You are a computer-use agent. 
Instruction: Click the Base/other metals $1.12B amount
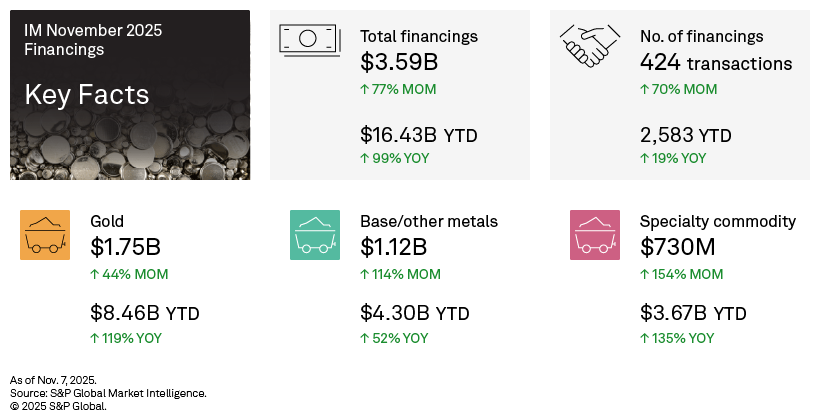click(x=393, y=248)
